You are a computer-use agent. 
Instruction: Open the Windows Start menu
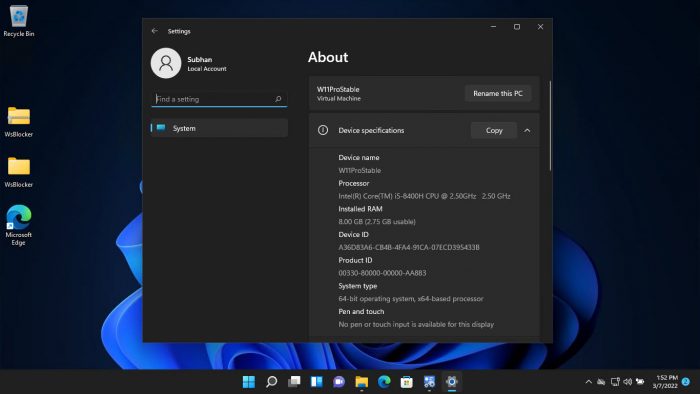click(x=249, y=382)
